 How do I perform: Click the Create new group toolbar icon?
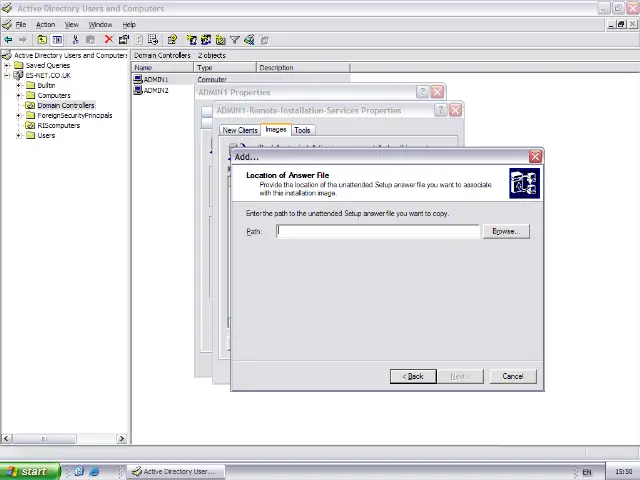click(x=206, y=40)
